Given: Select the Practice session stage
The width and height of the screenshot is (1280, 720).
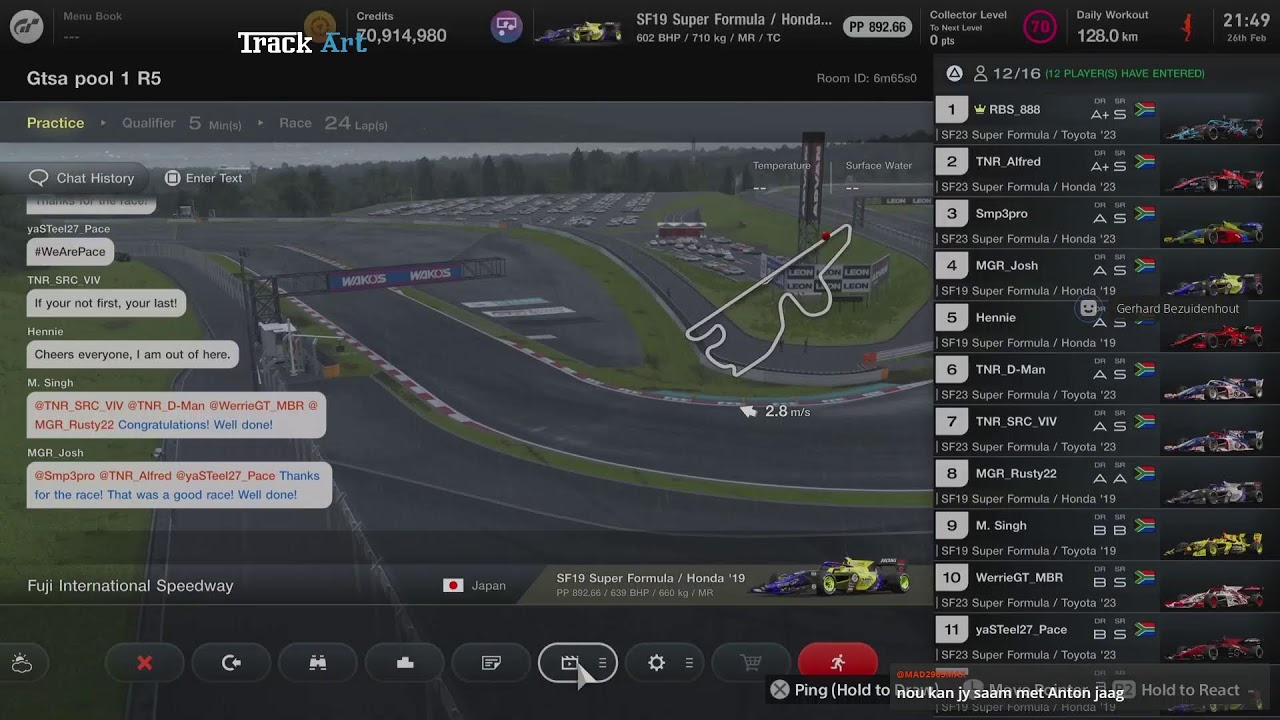Looking at the screenshot, I should click(56, 123).
